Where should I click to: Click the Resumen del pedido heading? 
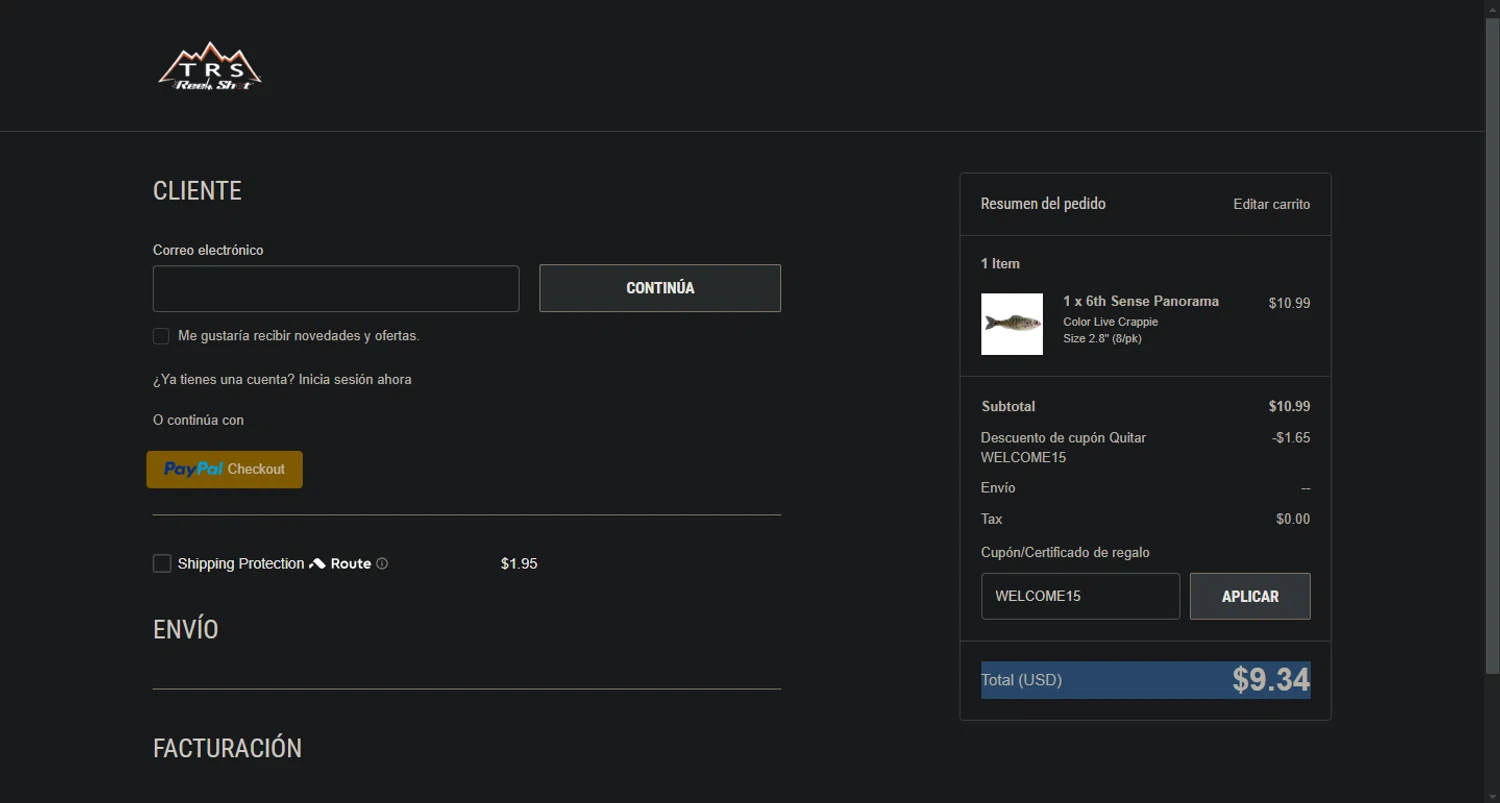[1043, 204]
